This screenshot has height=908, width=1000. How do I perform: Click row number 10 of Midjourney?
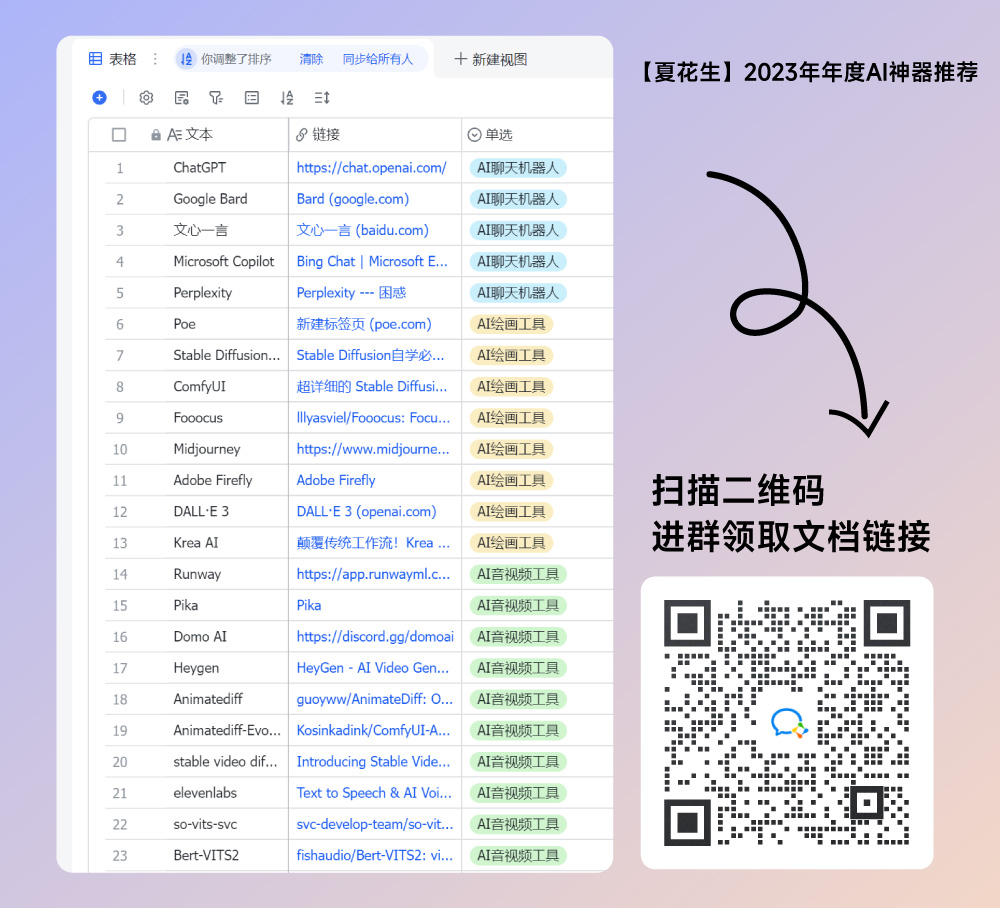tap(120, 450)
